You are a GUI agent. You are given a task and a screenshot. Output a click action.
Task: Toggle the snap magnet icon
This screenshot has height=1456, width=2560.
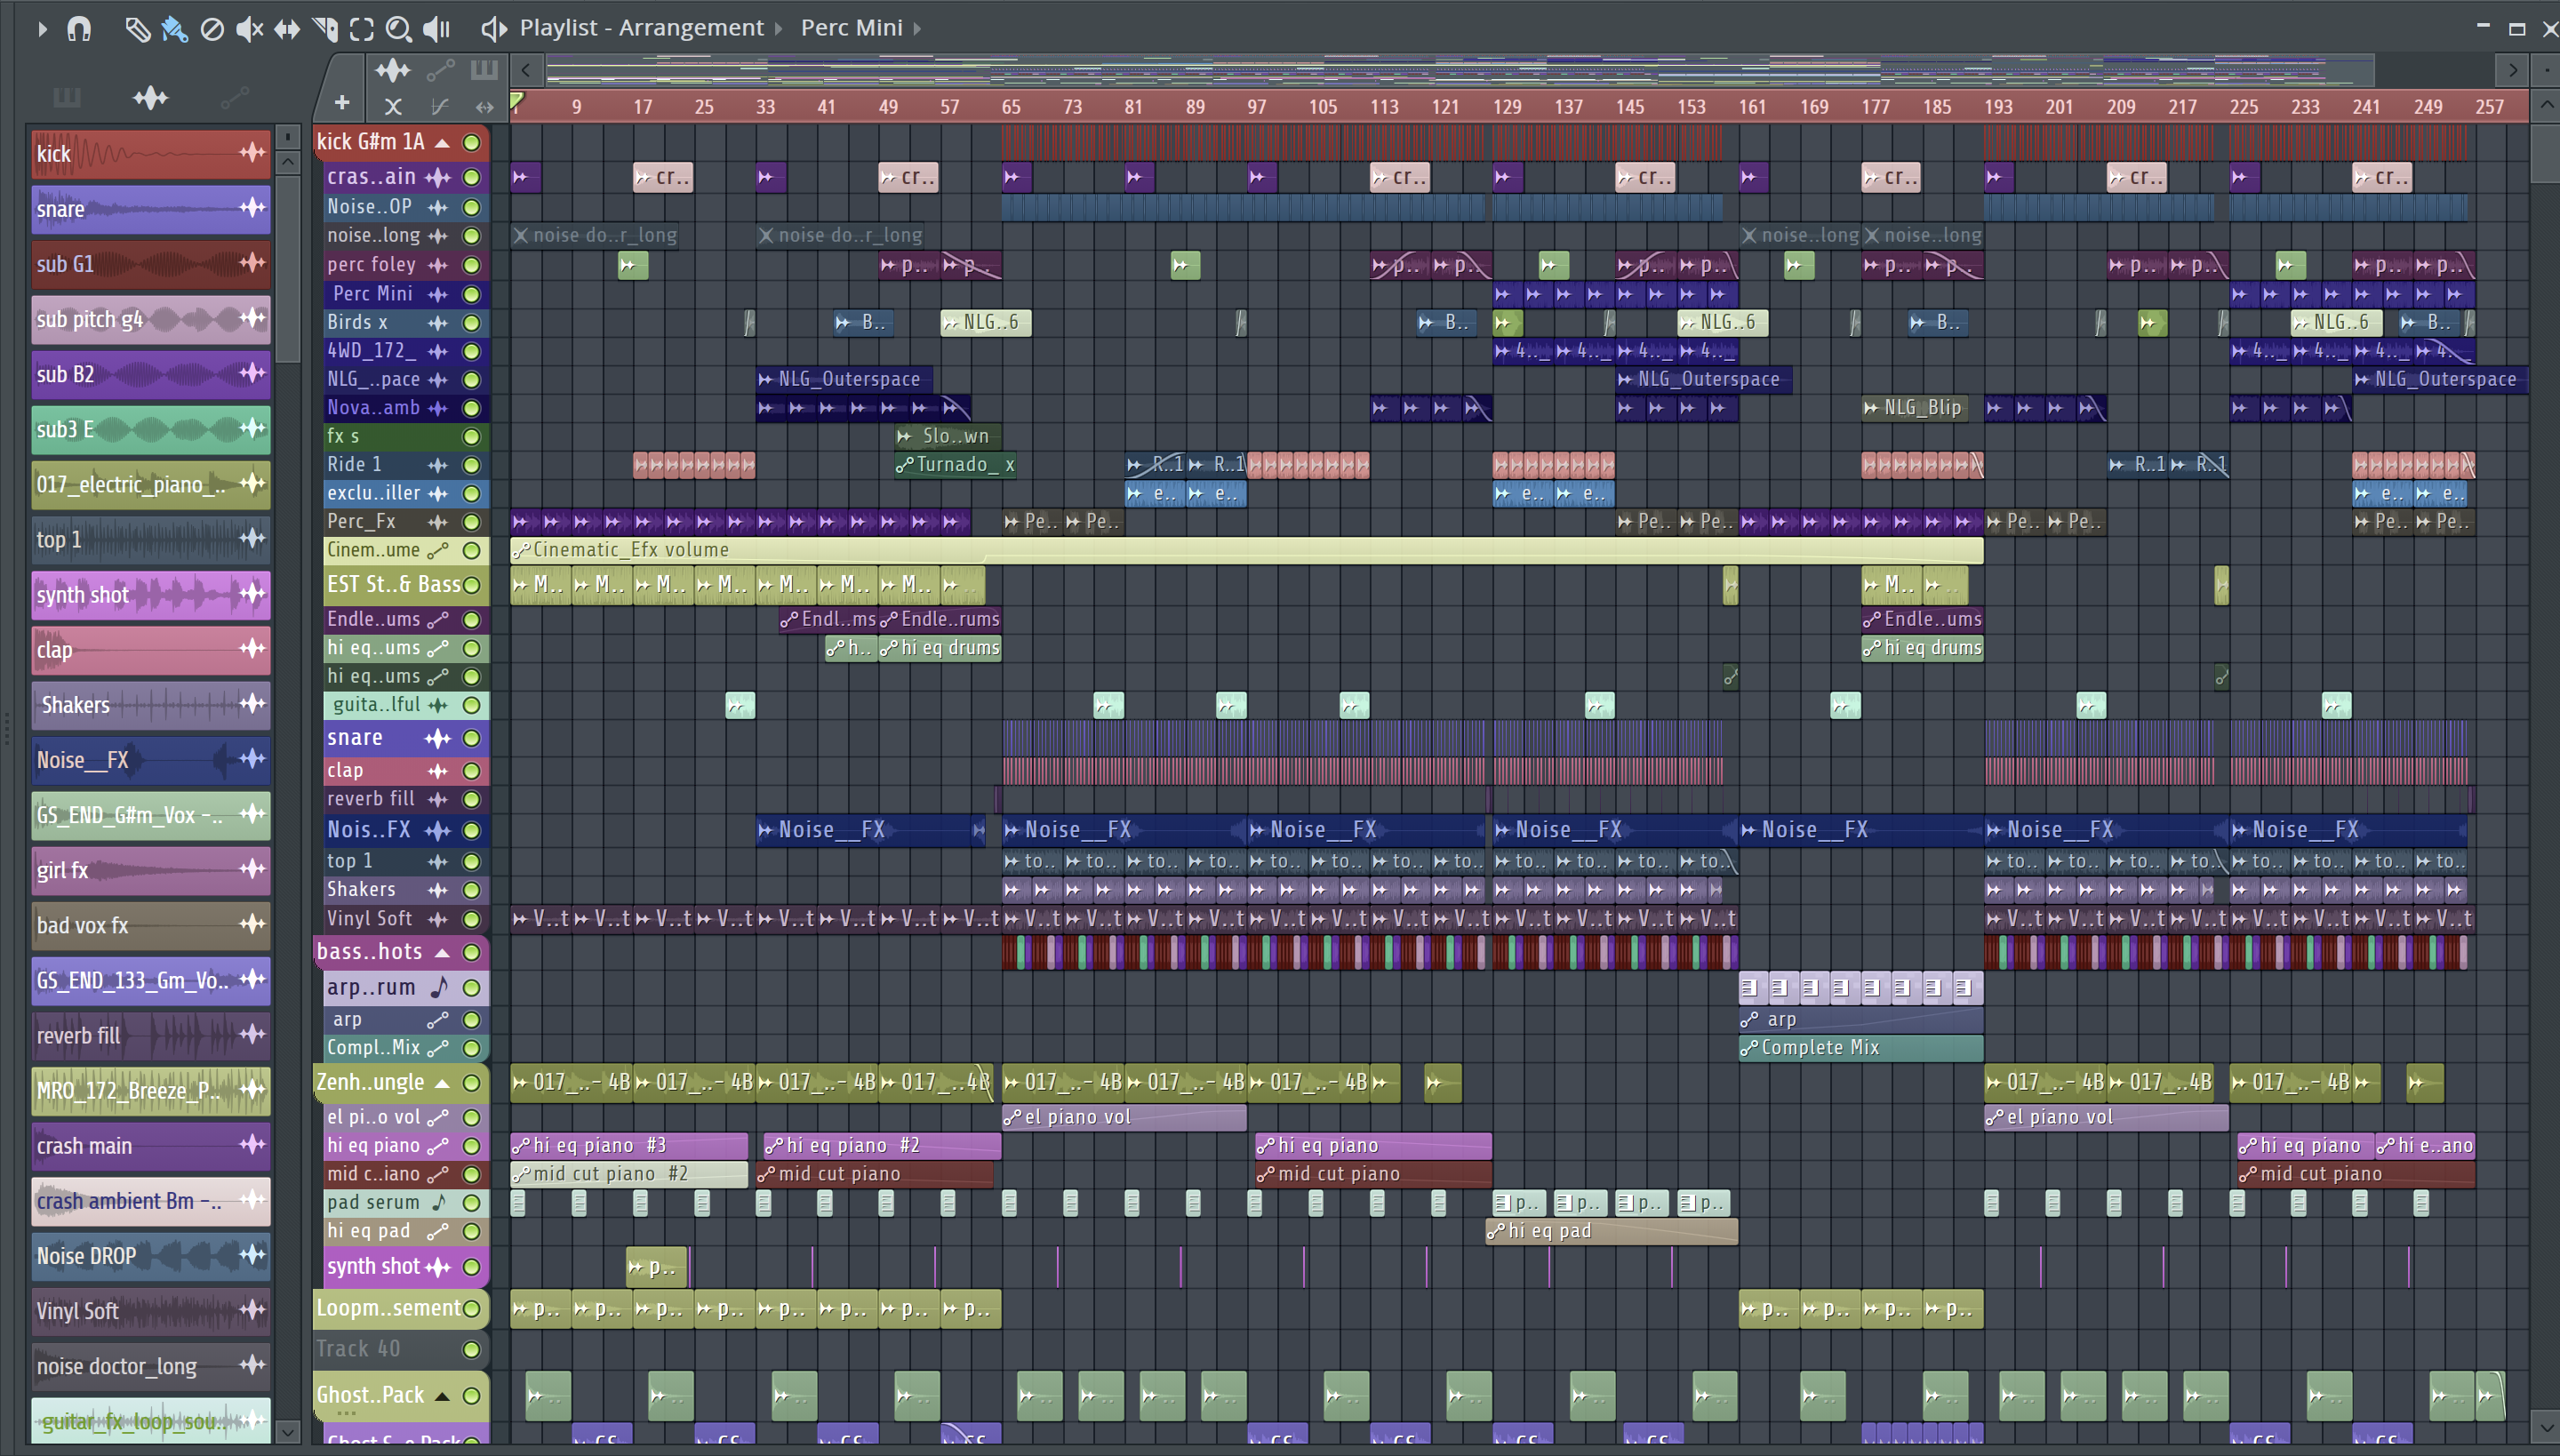(78, 28)
